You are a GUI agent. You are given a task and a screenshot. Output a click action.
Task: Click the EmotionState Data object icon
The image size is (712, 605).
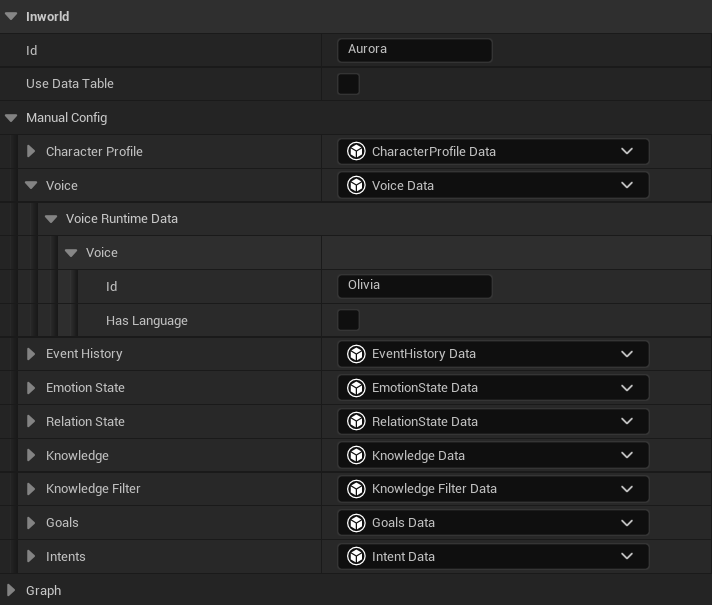click(x=356, y=388)
